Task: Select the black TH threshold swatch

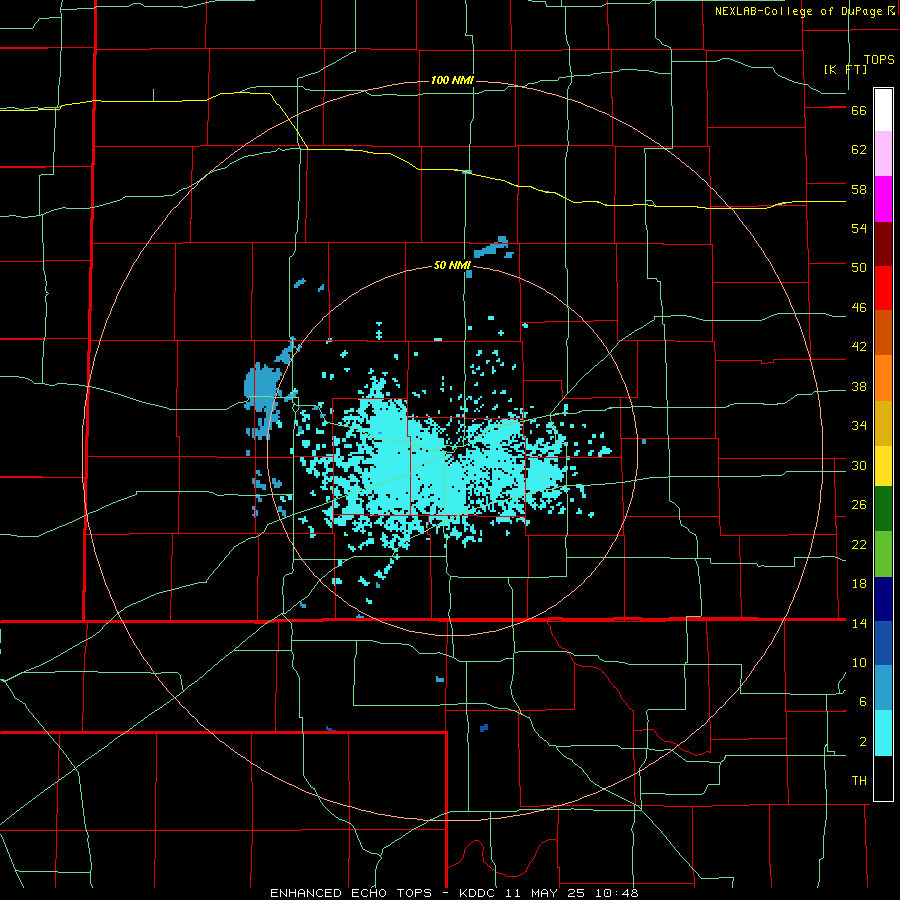Action: coord(883,778)
